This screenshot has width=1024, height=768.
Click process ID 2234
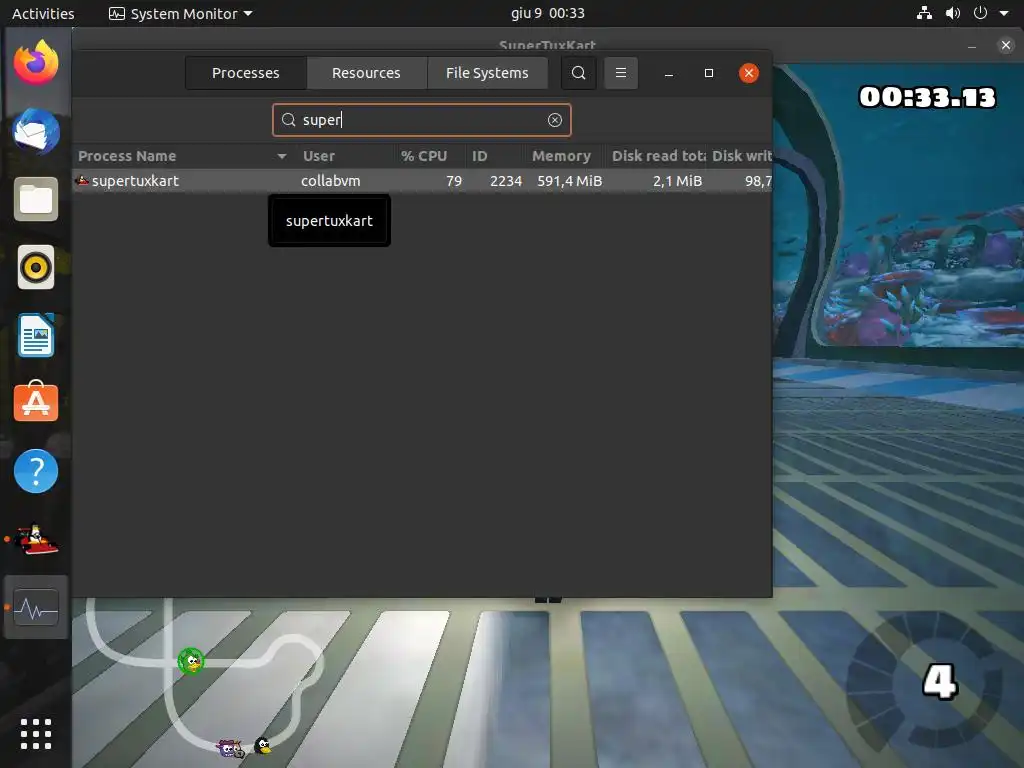(506, 181)
